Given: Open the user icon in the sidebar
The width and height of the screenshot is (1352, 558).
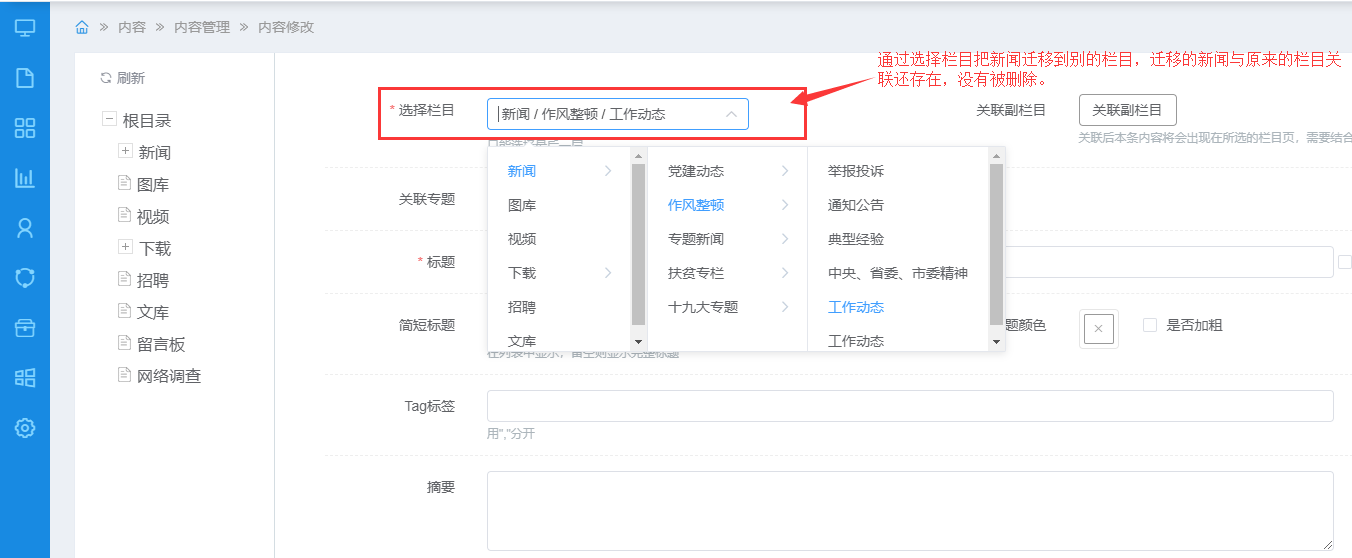Looking at the screenshot, I should (25, 228).
